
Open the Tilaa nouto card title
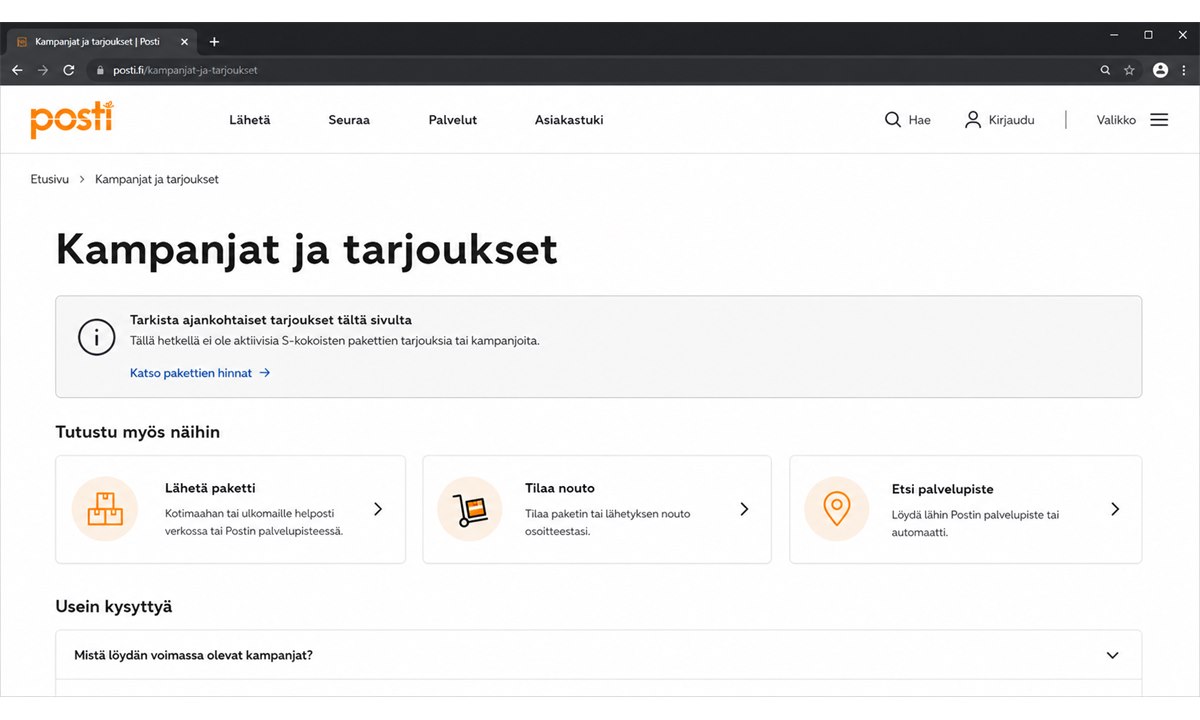tap(560, 488)
